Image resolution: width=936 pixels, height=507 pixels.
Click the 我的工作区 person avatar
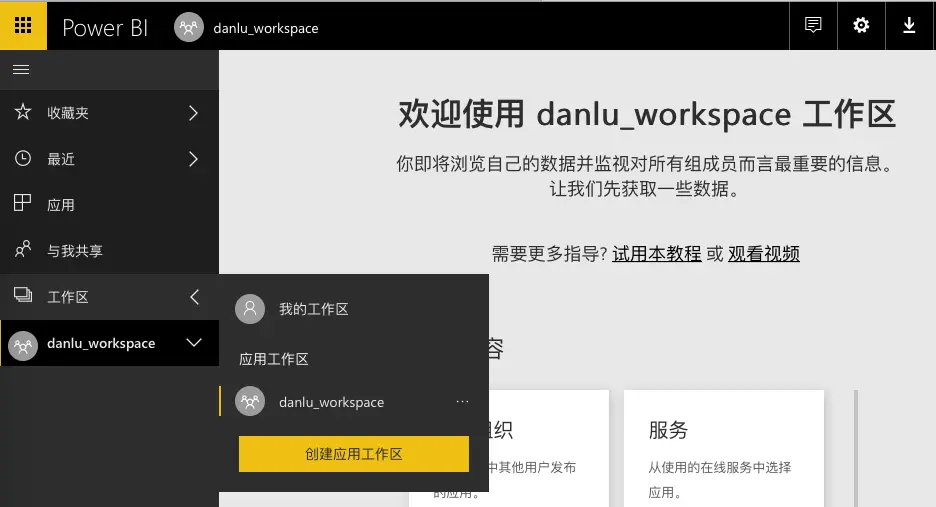pyautogui.click(x=250, y=309)
